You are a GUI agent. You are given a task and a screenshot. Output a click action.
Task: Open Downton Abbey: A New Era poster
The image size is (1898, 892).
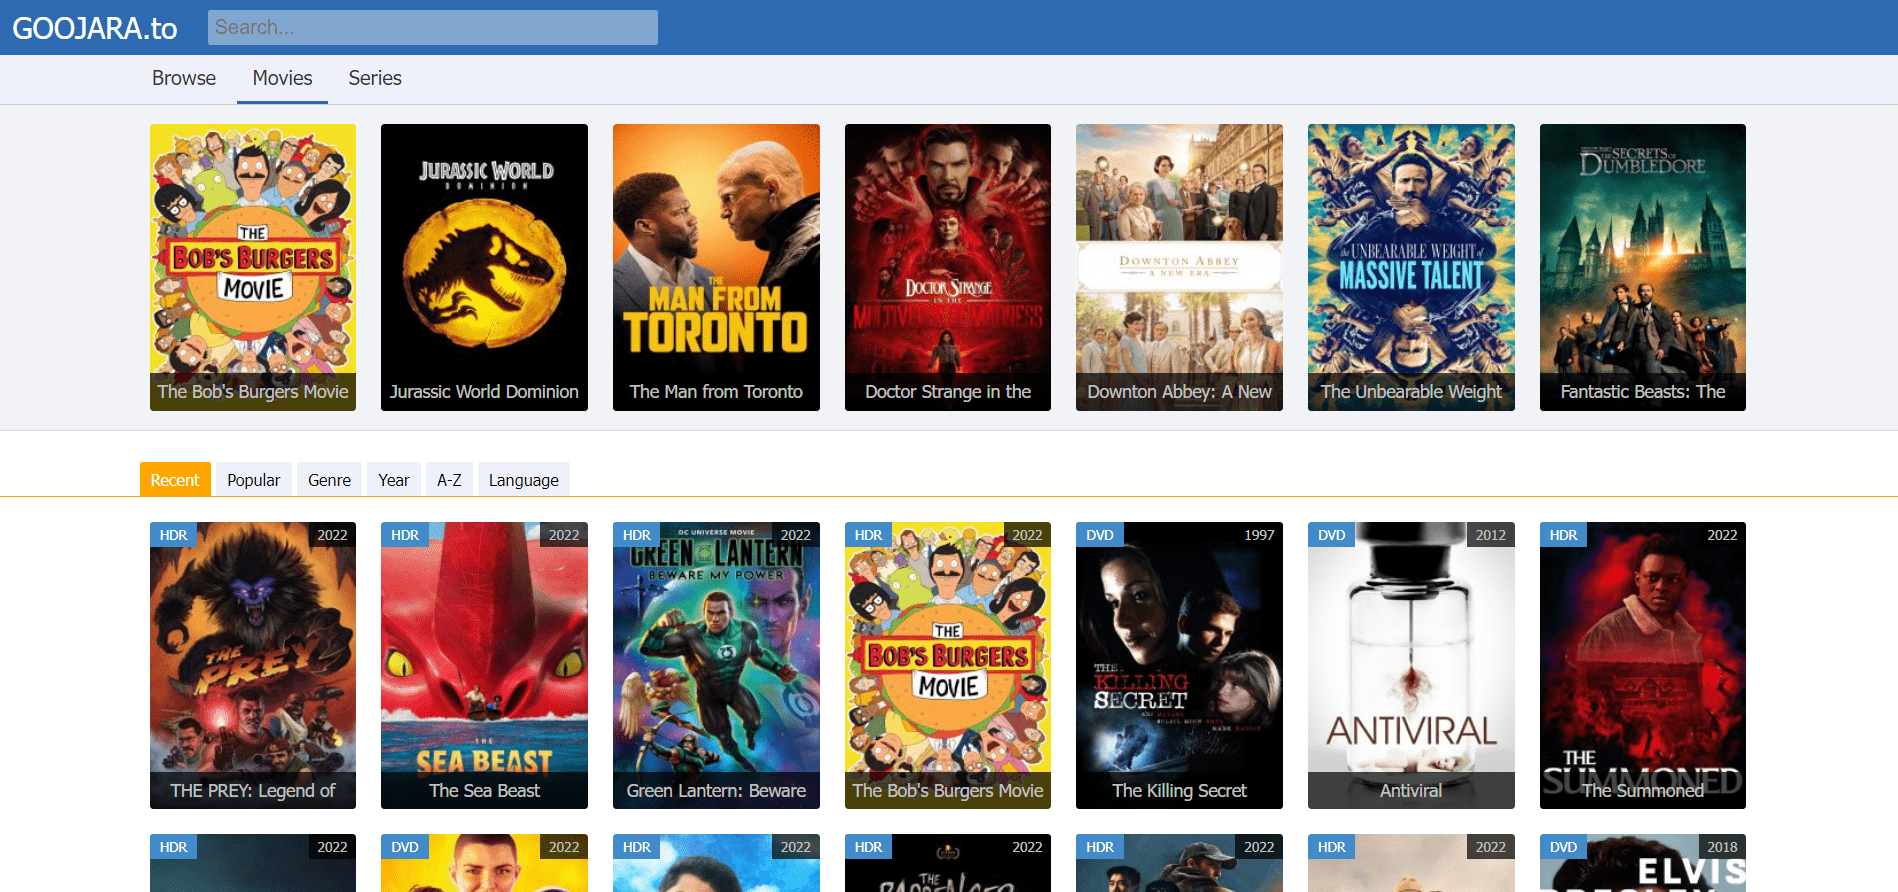[1179, 267]
